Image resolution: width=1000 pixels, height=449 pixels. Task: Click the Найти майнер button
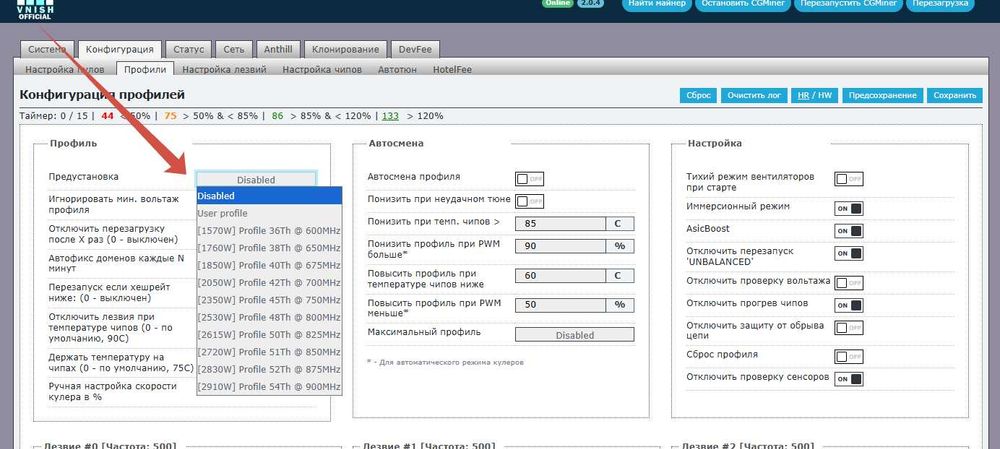[657, 4]
